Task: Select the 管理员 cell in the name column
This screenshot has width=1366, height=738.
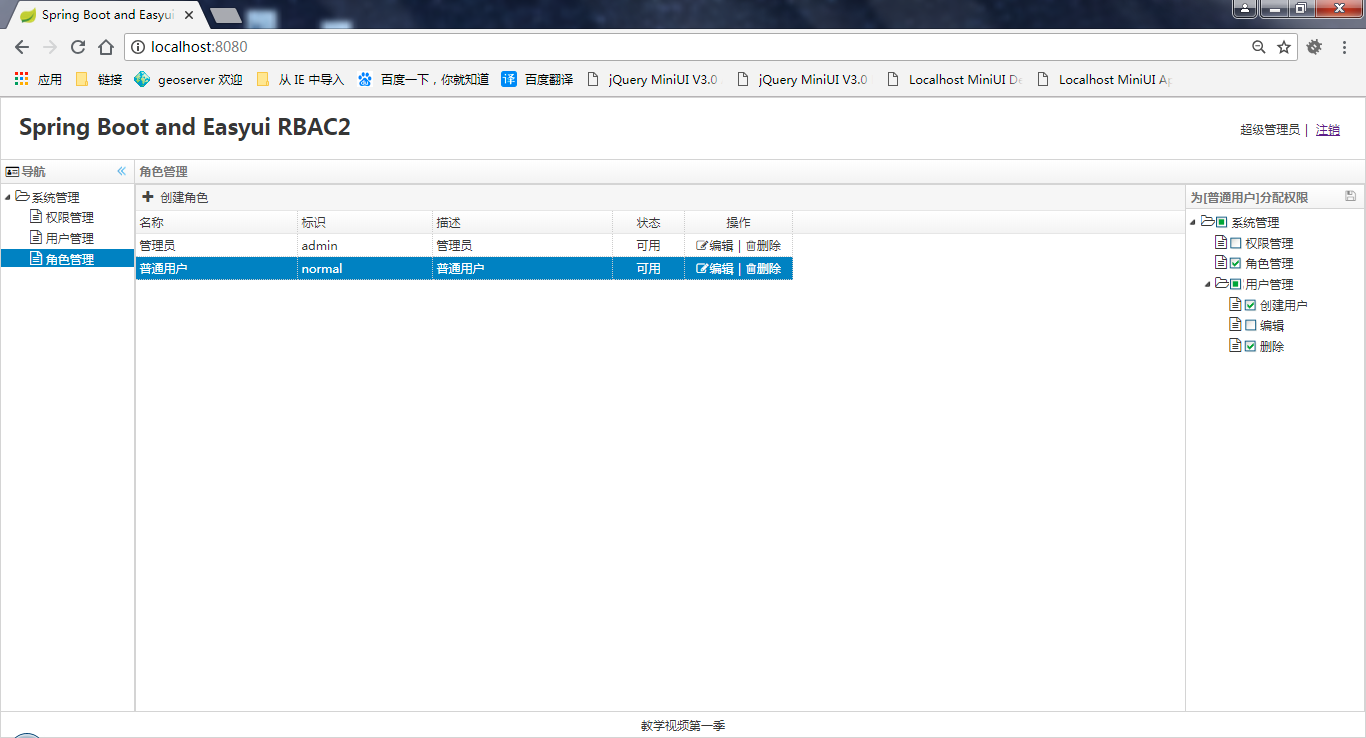Action: click(217, 245)
